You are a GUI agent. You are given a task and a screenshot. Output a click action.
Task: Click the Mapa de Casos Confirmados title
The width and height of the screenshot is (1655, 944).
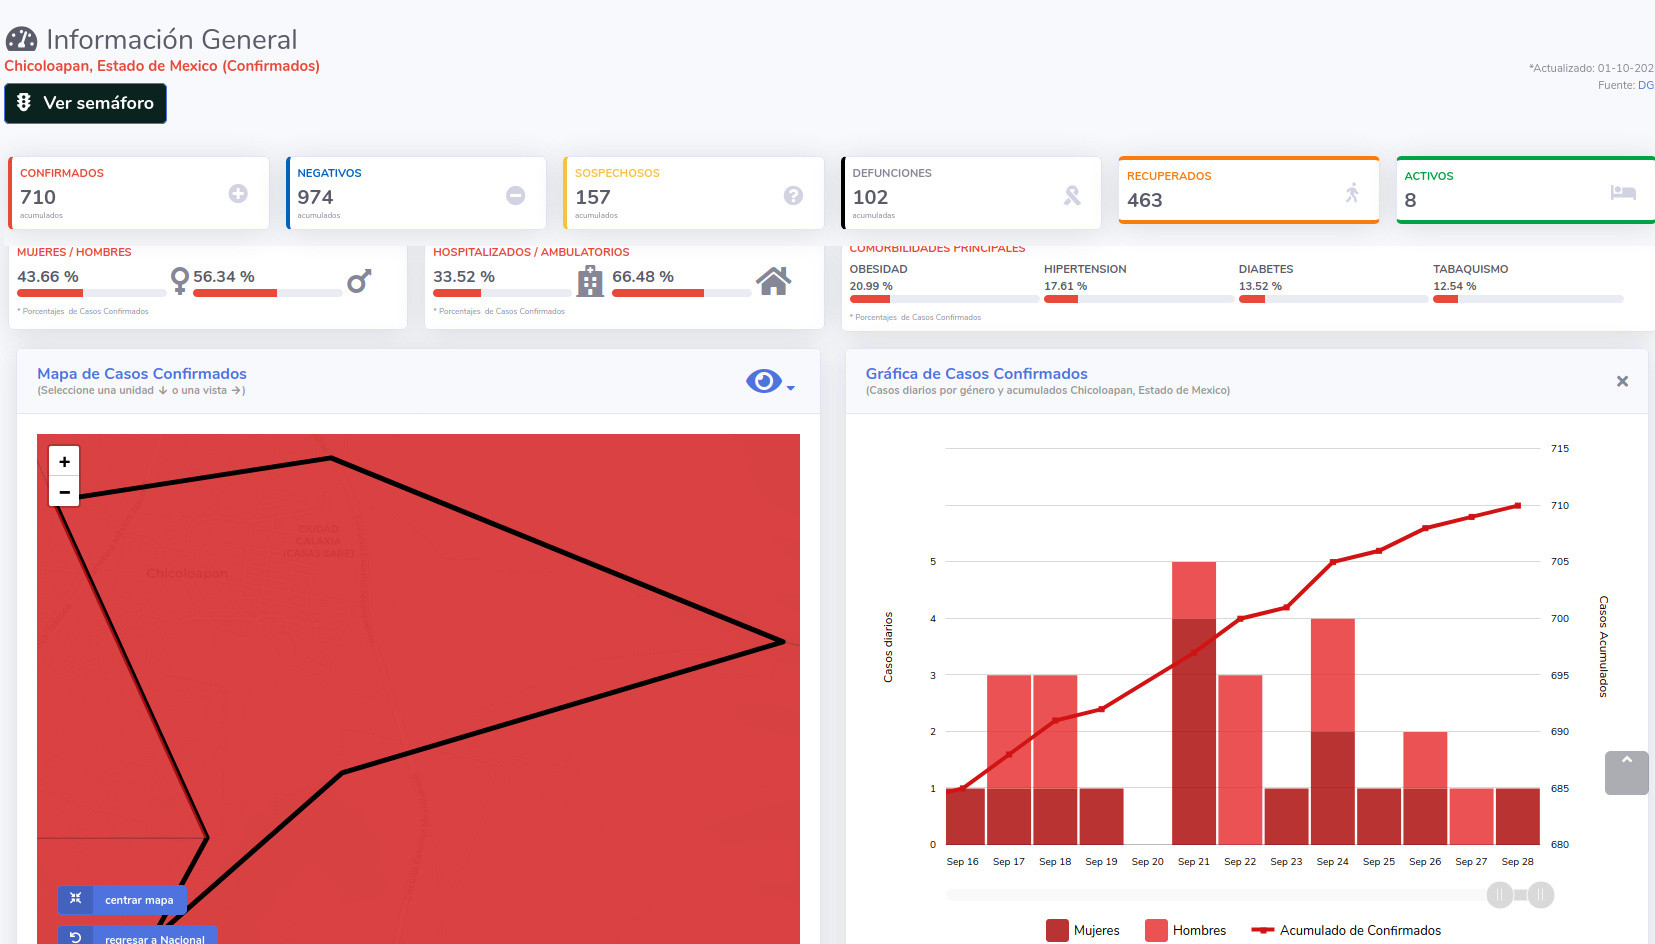tap(142, 374)
